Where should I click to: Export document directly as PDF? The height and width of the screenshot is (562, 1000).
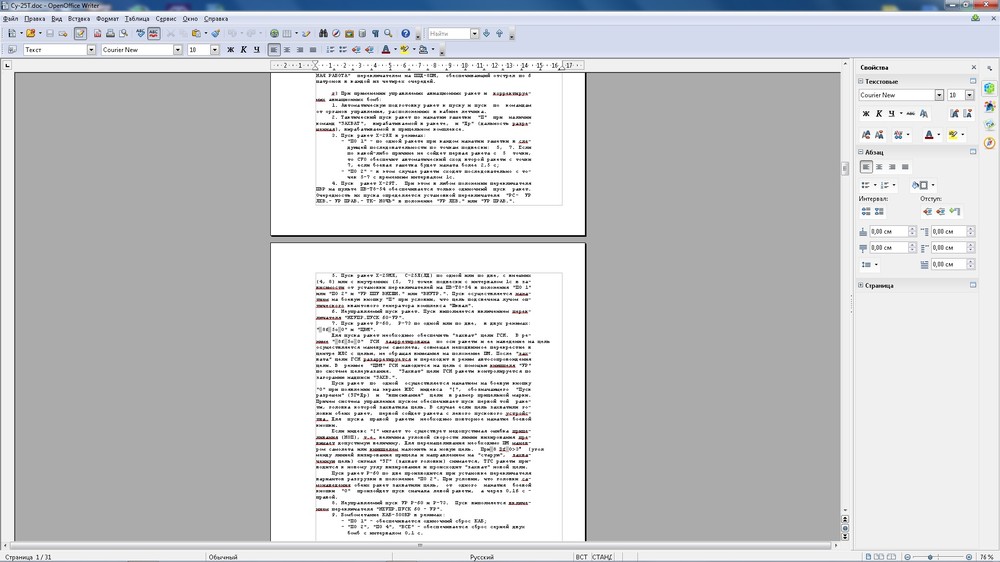coord(98,33)
